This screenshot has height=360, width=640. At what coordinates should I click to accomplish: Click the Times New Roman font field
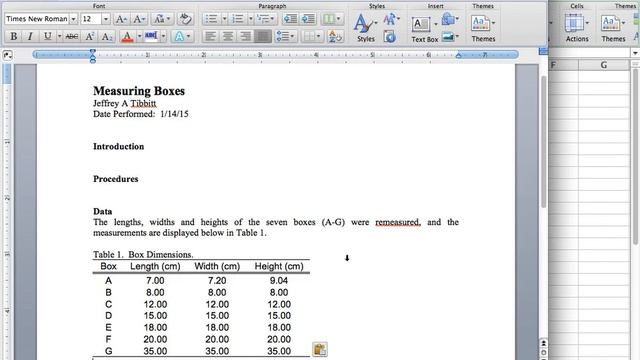[37, 19]
